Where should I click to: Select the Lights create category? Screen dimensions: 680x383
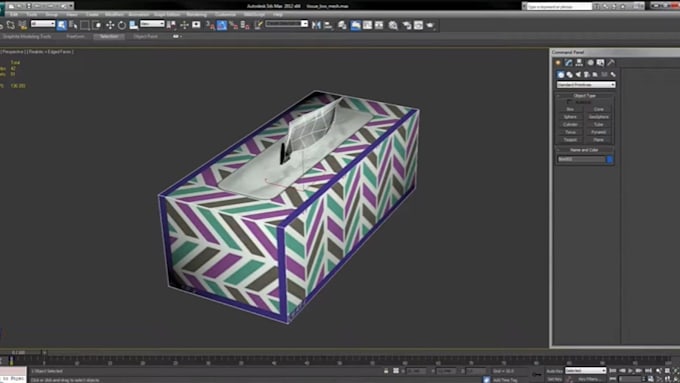[x=578, y=75]
